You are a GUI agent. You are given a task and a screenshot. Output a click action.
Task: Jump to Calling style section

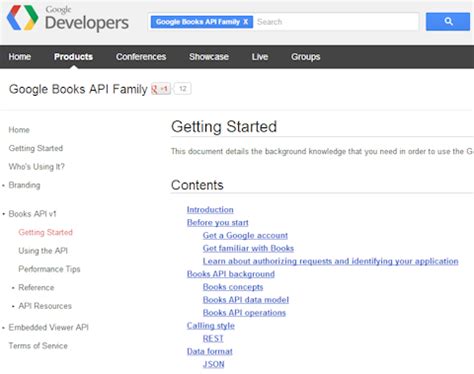[x=211, y=326]
